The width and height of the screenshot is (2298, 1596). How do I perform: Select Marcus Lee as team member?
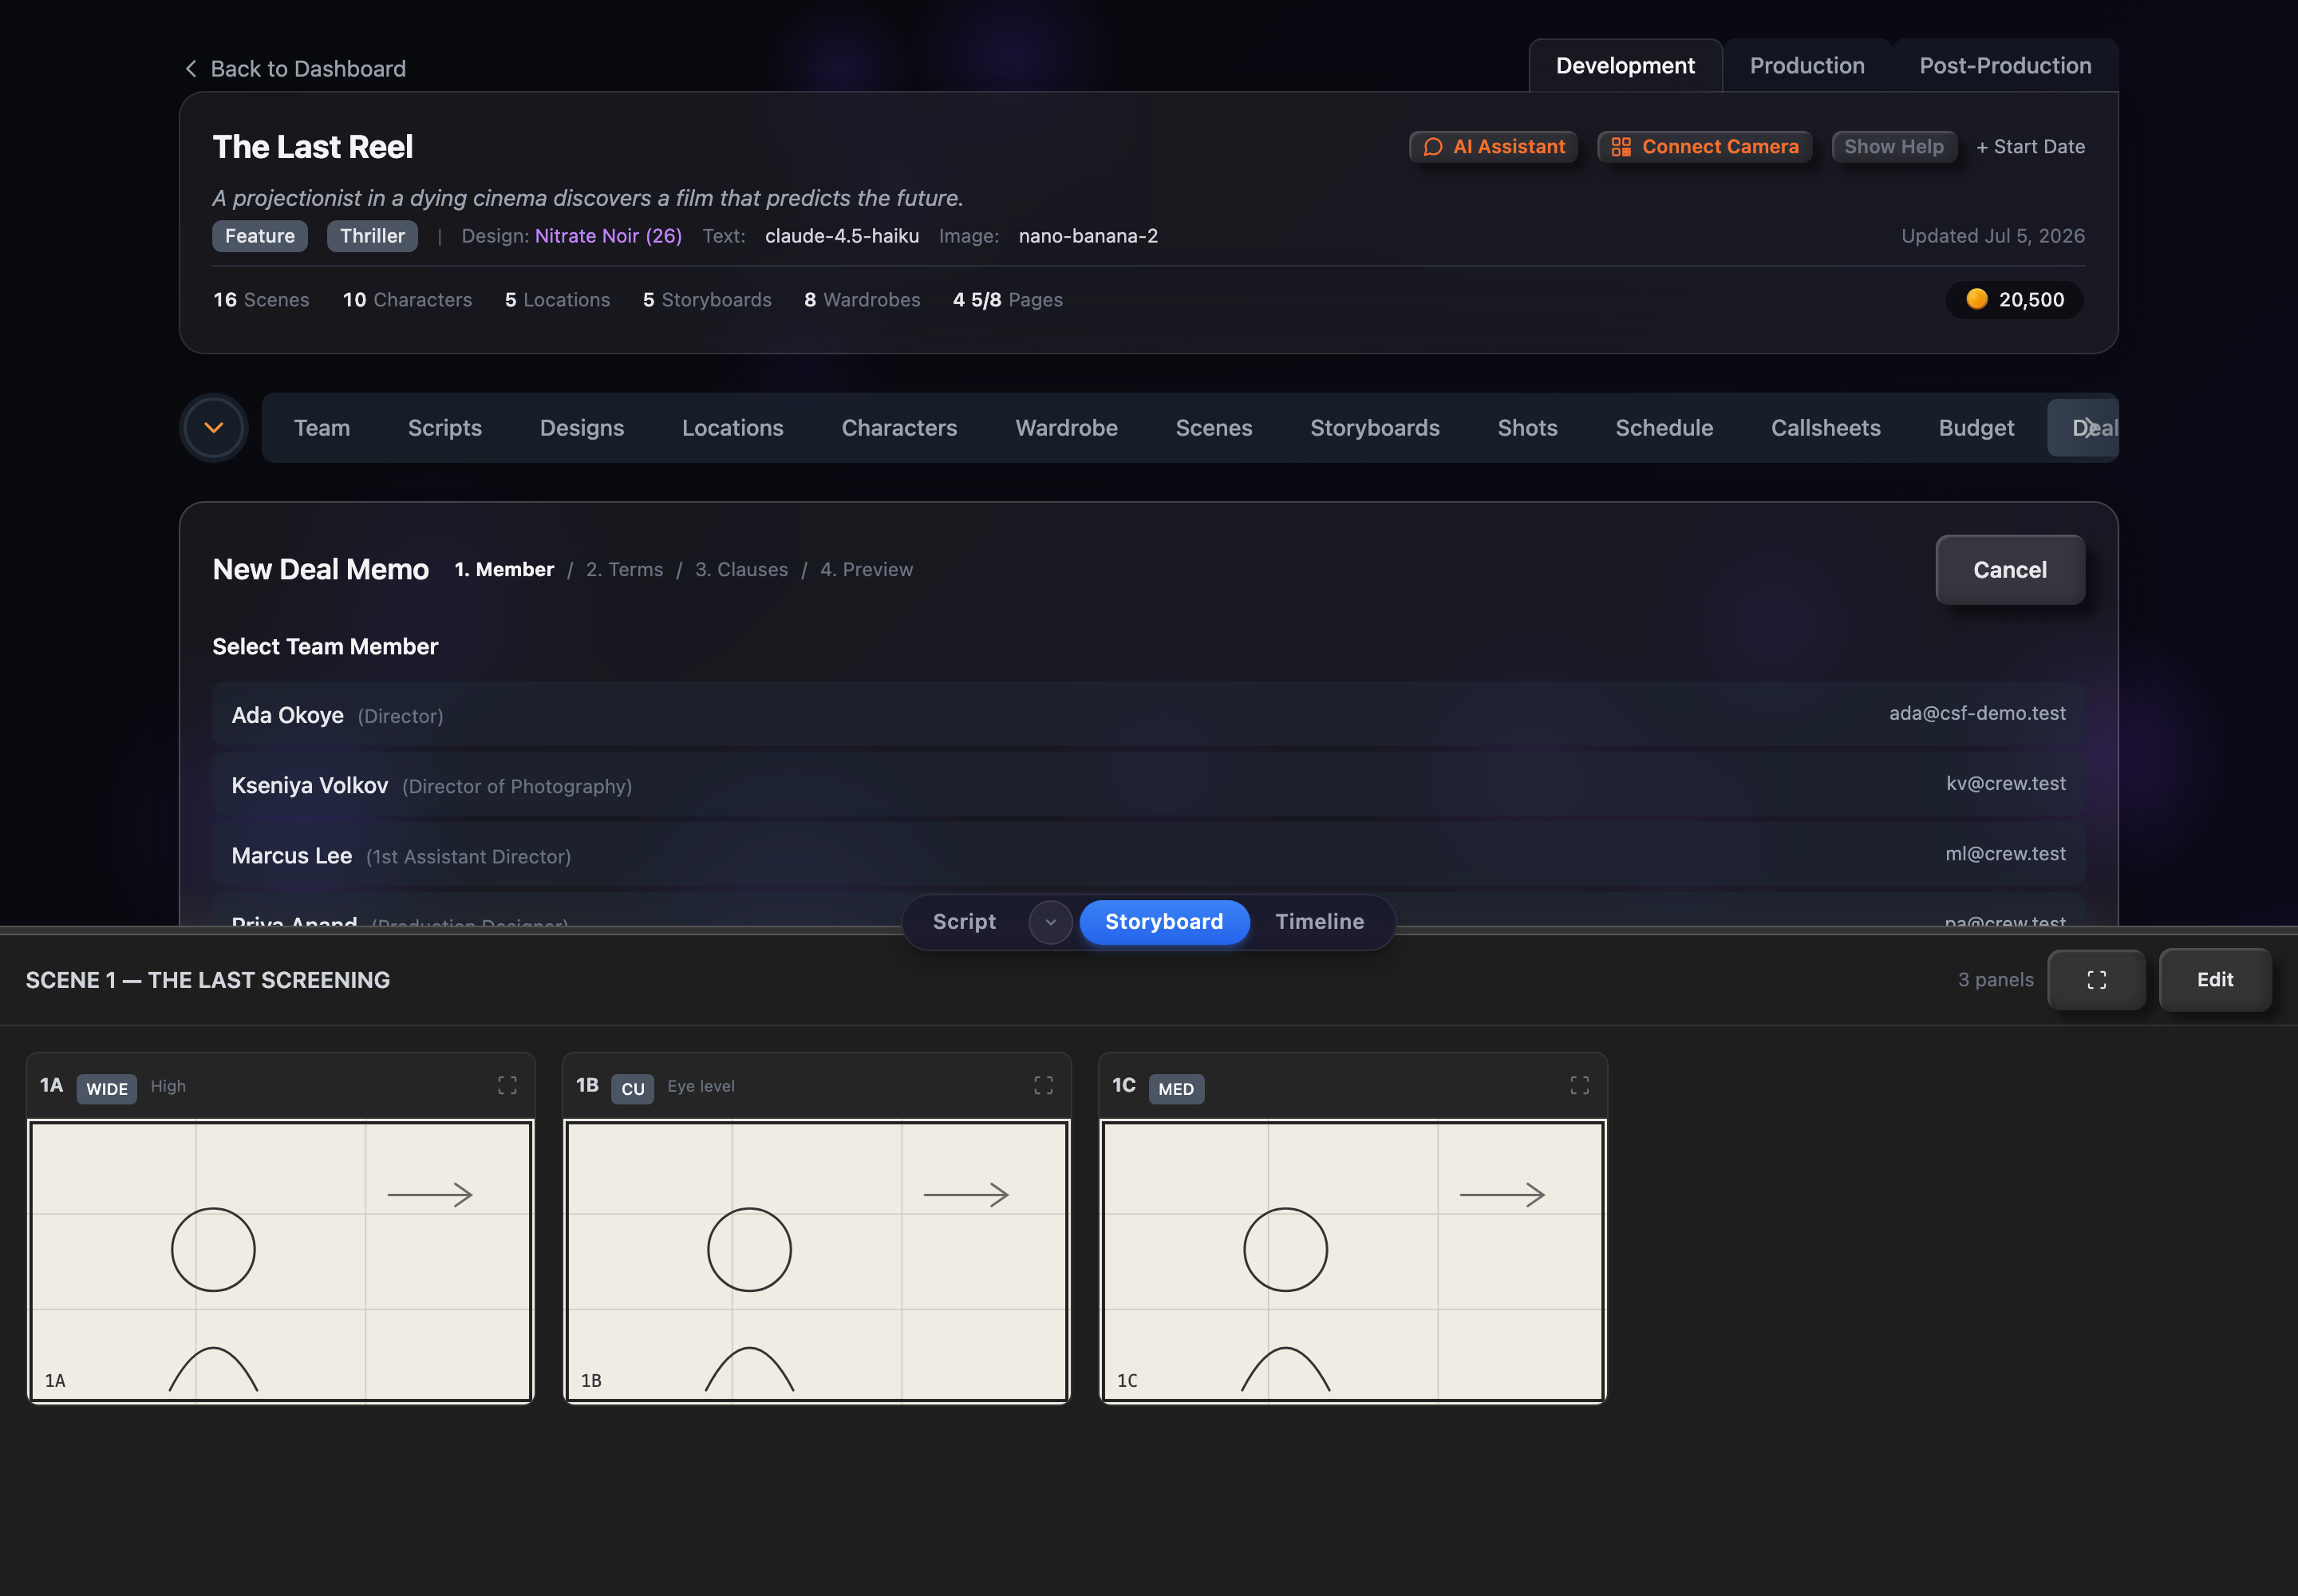[1148, 854]
